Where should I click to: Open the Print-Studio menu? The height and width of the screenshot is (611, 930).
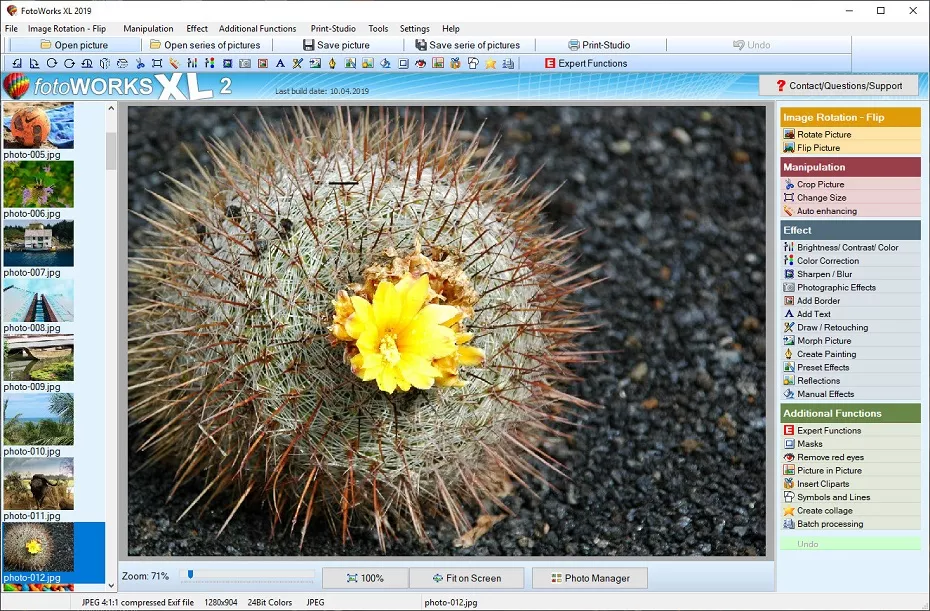[333, 29]
